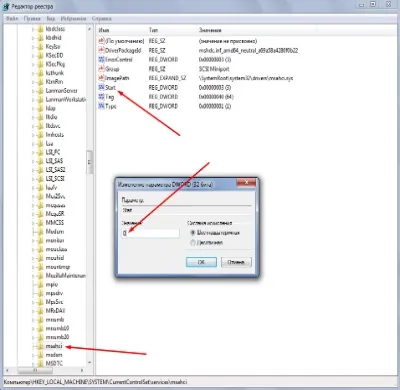Click the Modem folder icon
This screenshot has height=390, width=400.
tap(40, 231)
